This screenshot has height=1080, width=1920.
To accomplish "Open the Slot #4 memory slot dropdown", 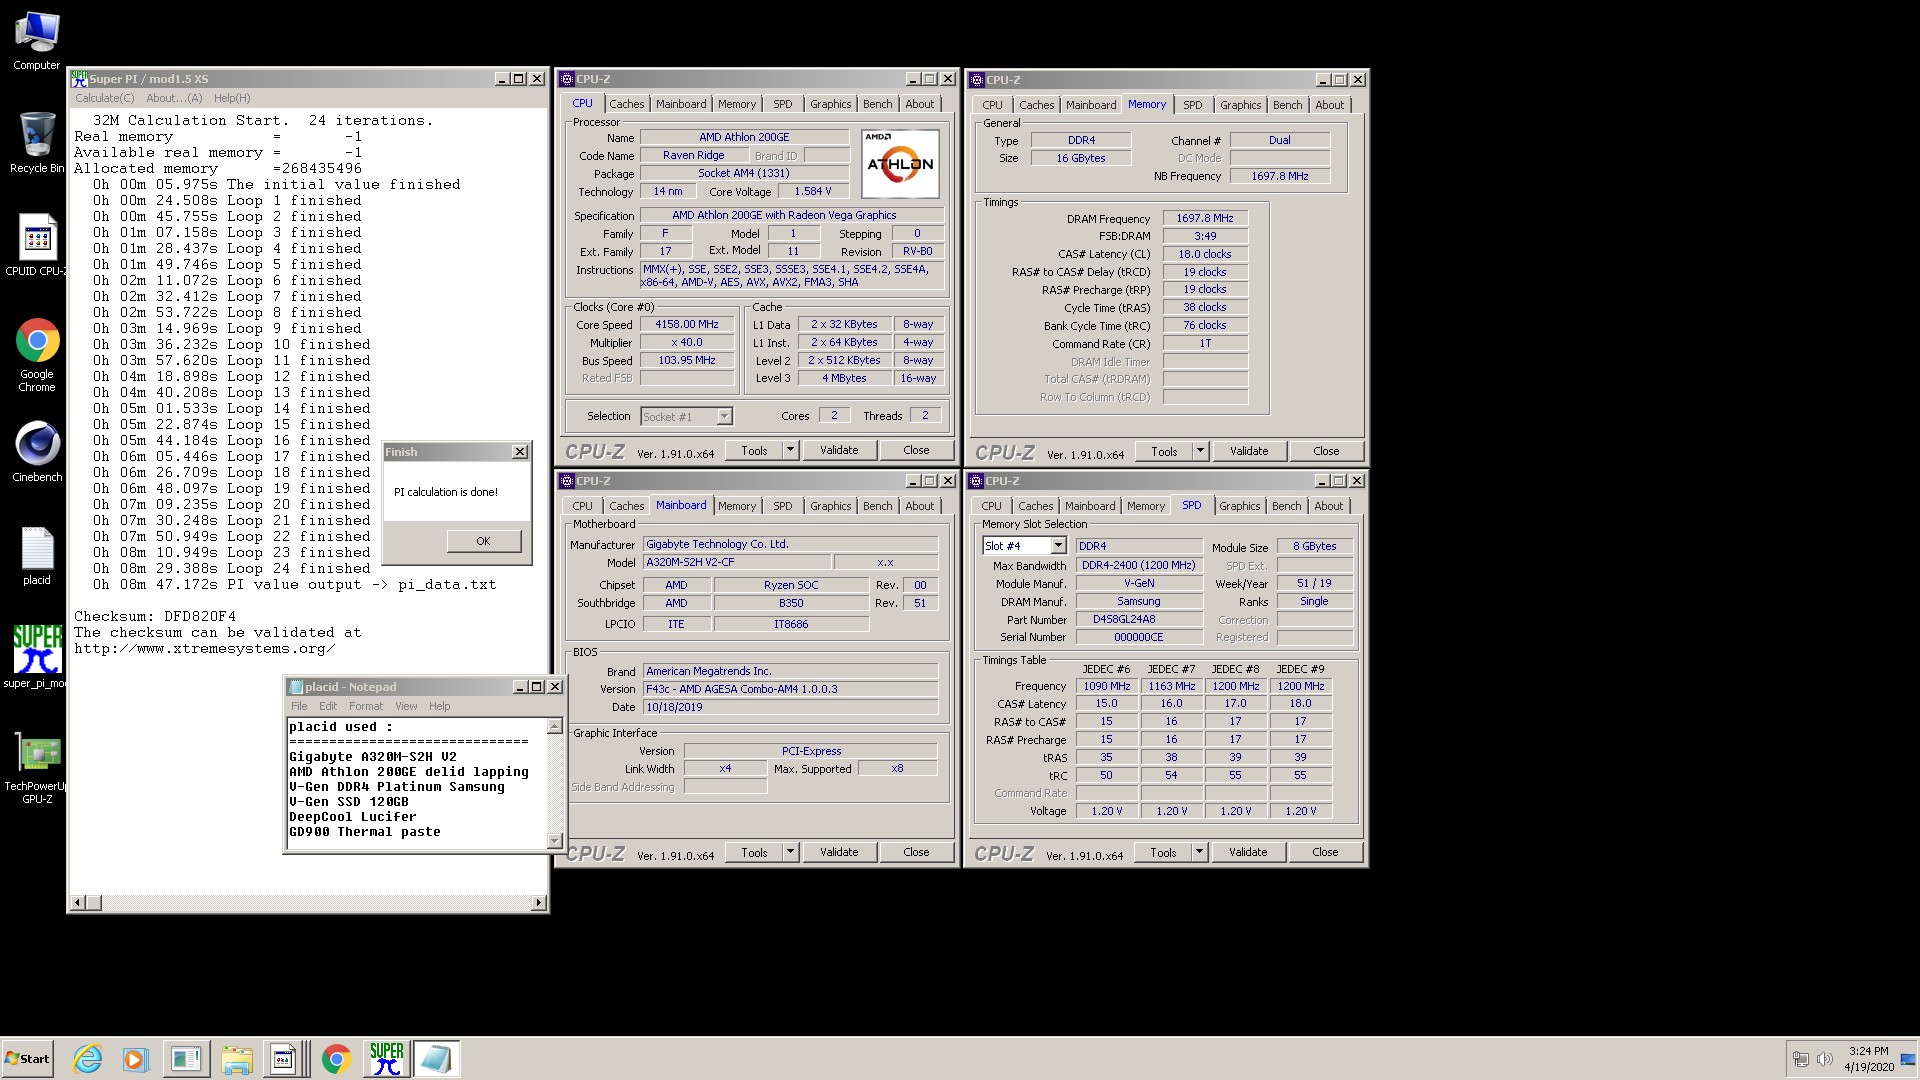I will (x=1058, y=546).
